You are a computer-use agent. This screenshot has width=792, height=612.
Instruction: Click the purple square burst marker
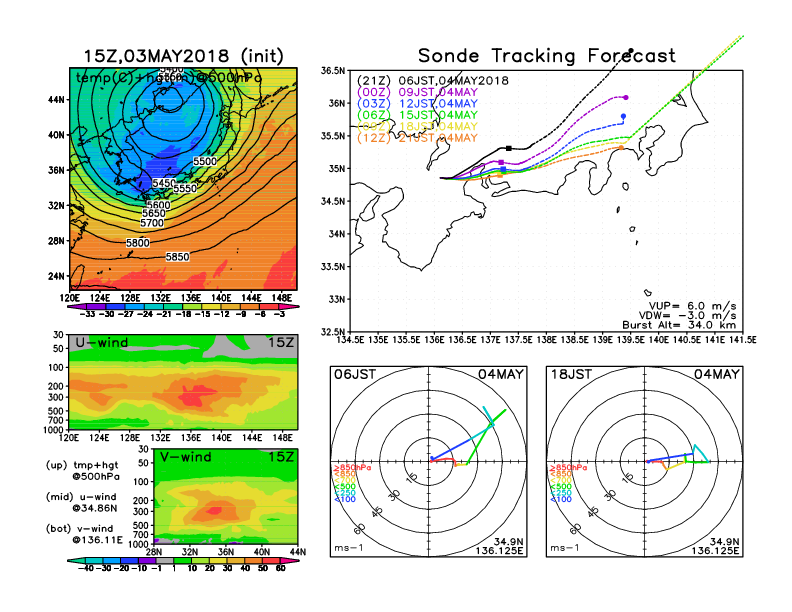[x=501, y=163]
